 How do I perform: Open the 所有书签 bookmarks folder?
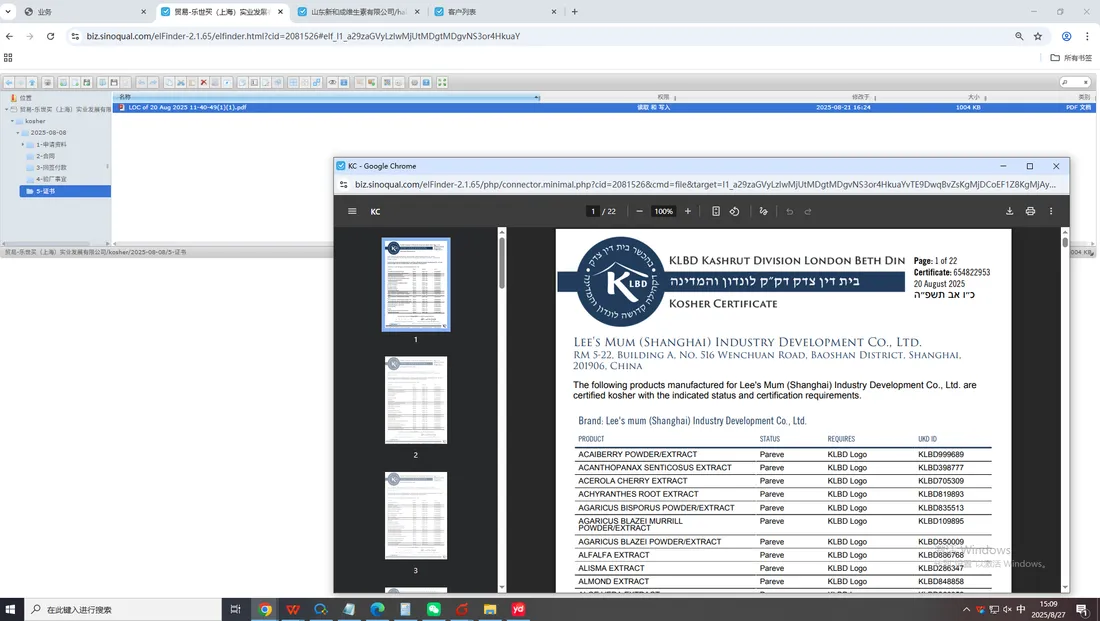[1071, 58]
